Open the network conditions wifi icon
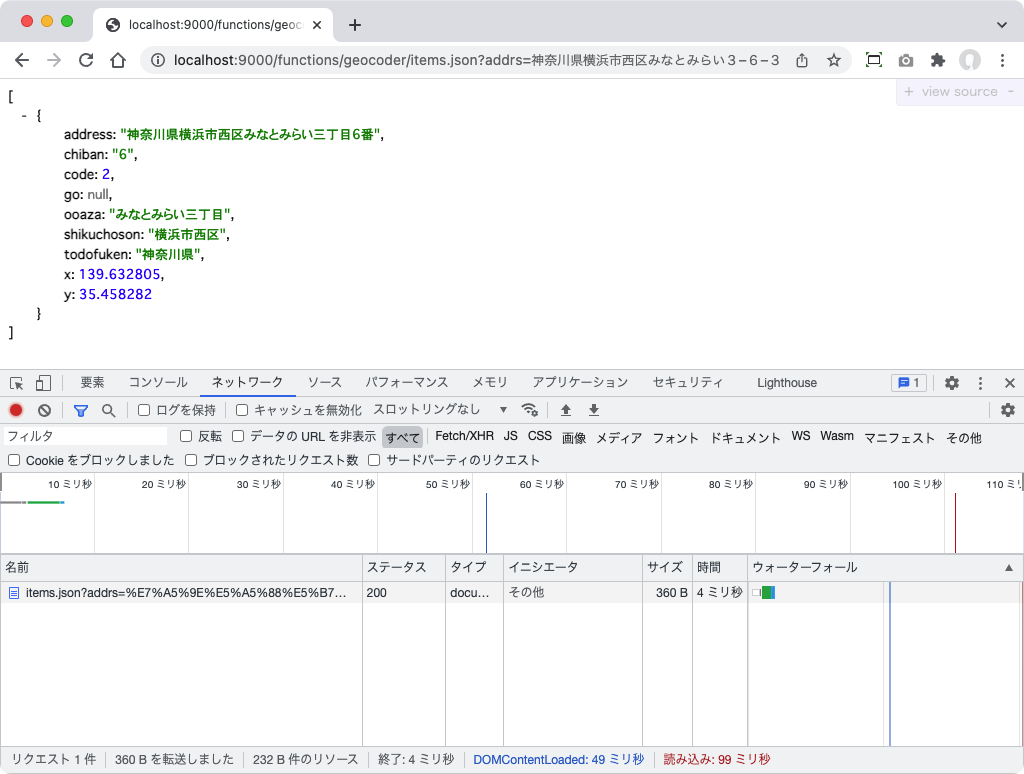 530,410
